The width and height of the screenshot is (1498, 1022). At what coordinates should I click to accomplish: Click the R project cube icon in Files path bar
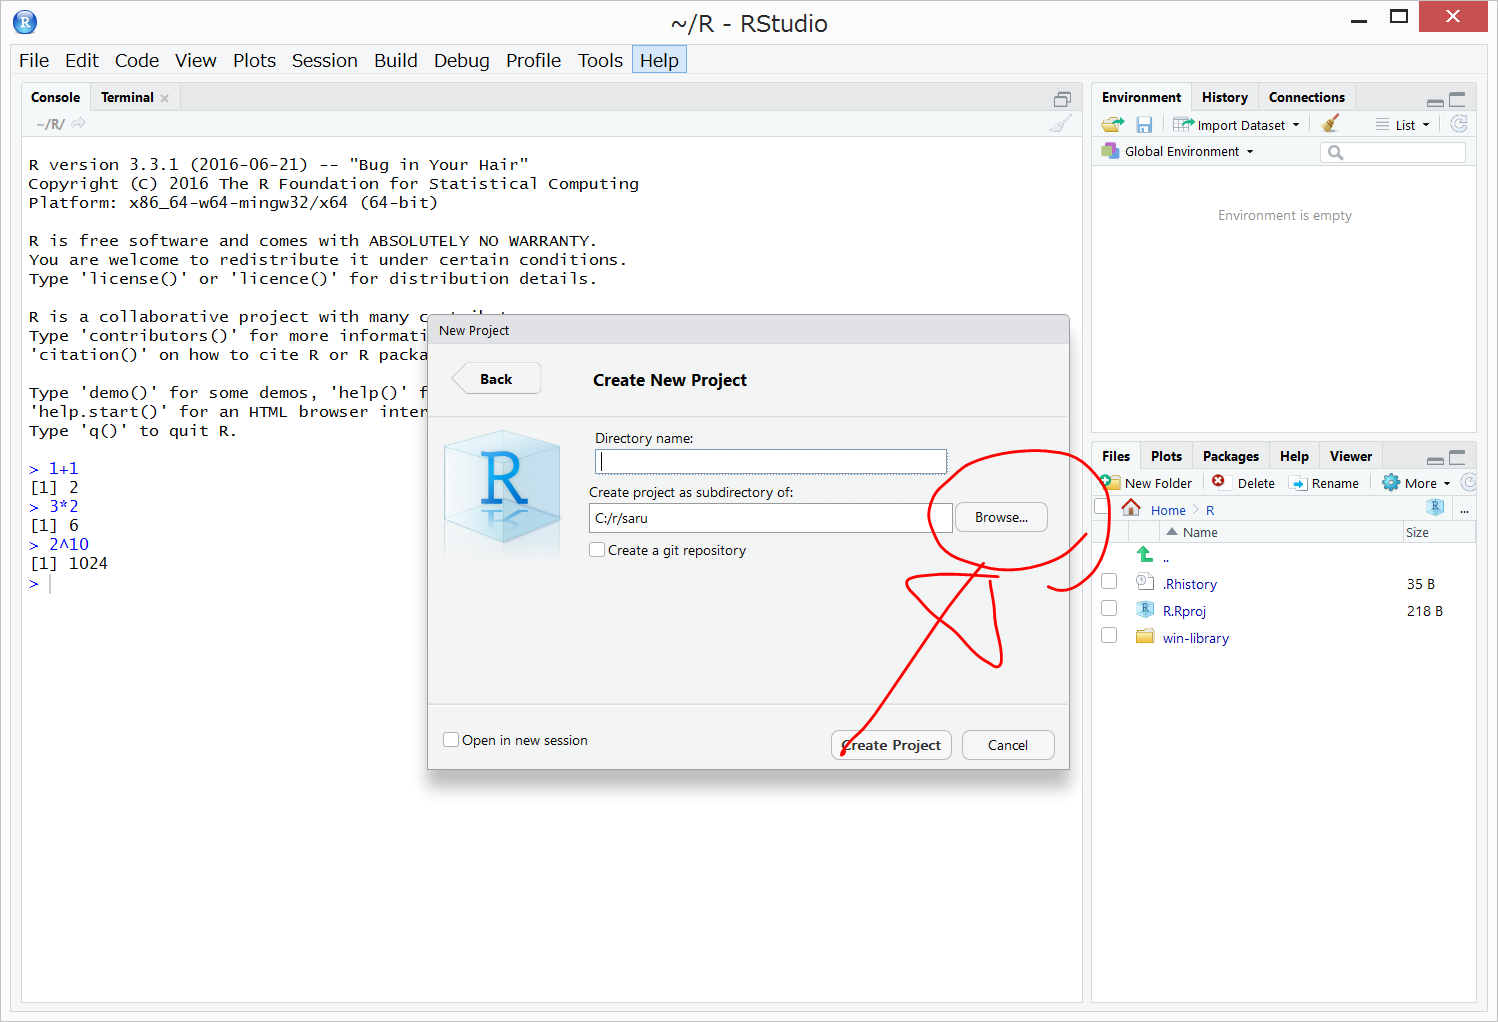[1435, 508]
